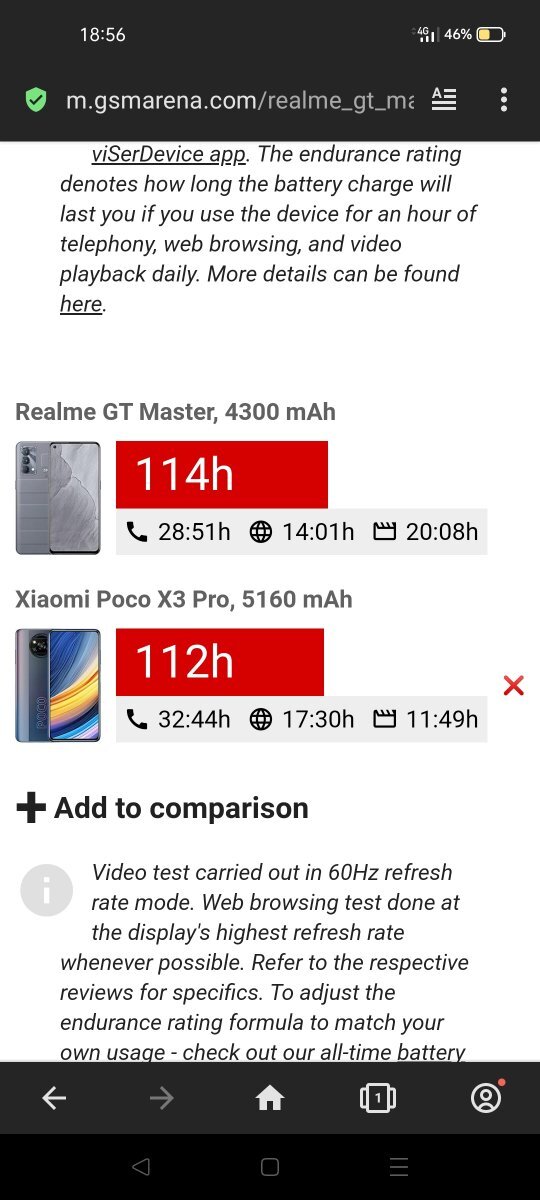Tap the Android system back triangle
Viewport: 540px width, 1200px height.
[141, 1167]
